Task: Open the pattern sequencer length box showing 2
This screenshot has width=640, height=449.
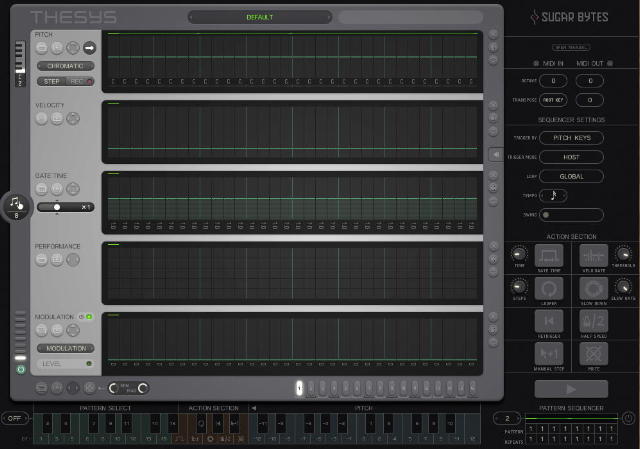Action: (x=507, y=418)
